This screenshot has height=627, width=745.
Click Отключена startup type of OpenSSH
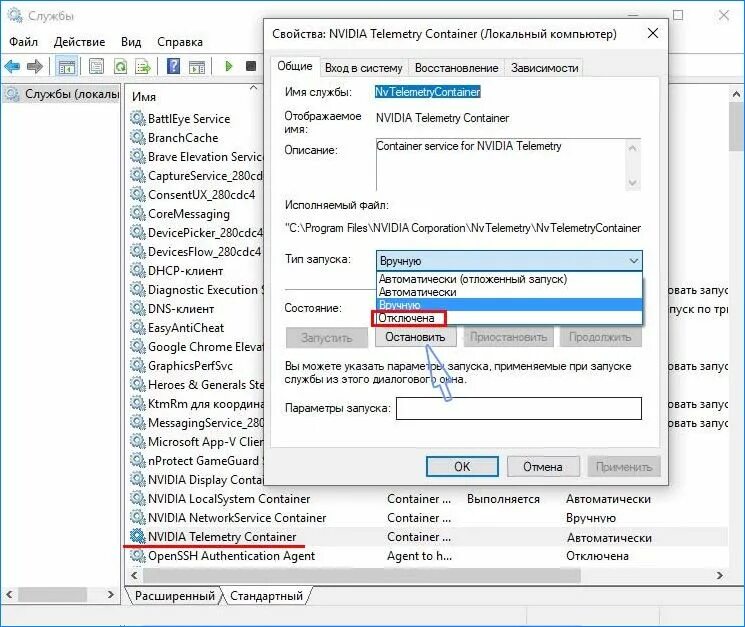pyautogui.click(x=597, y=556)
